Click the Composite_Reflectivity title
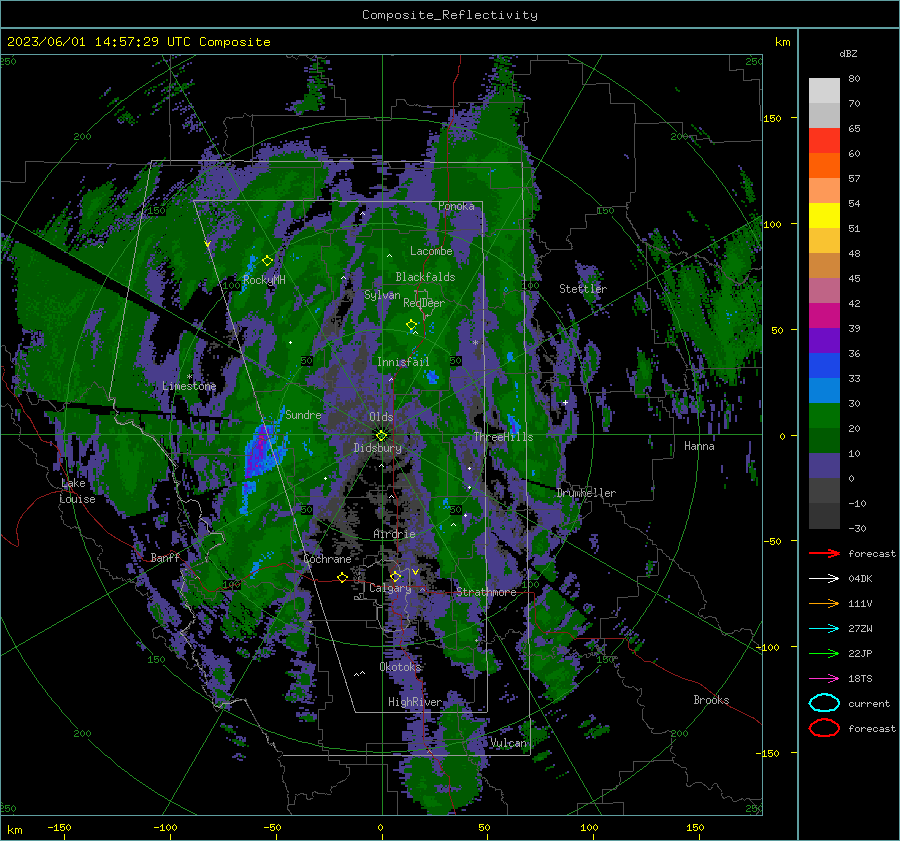 coord(449,15)
